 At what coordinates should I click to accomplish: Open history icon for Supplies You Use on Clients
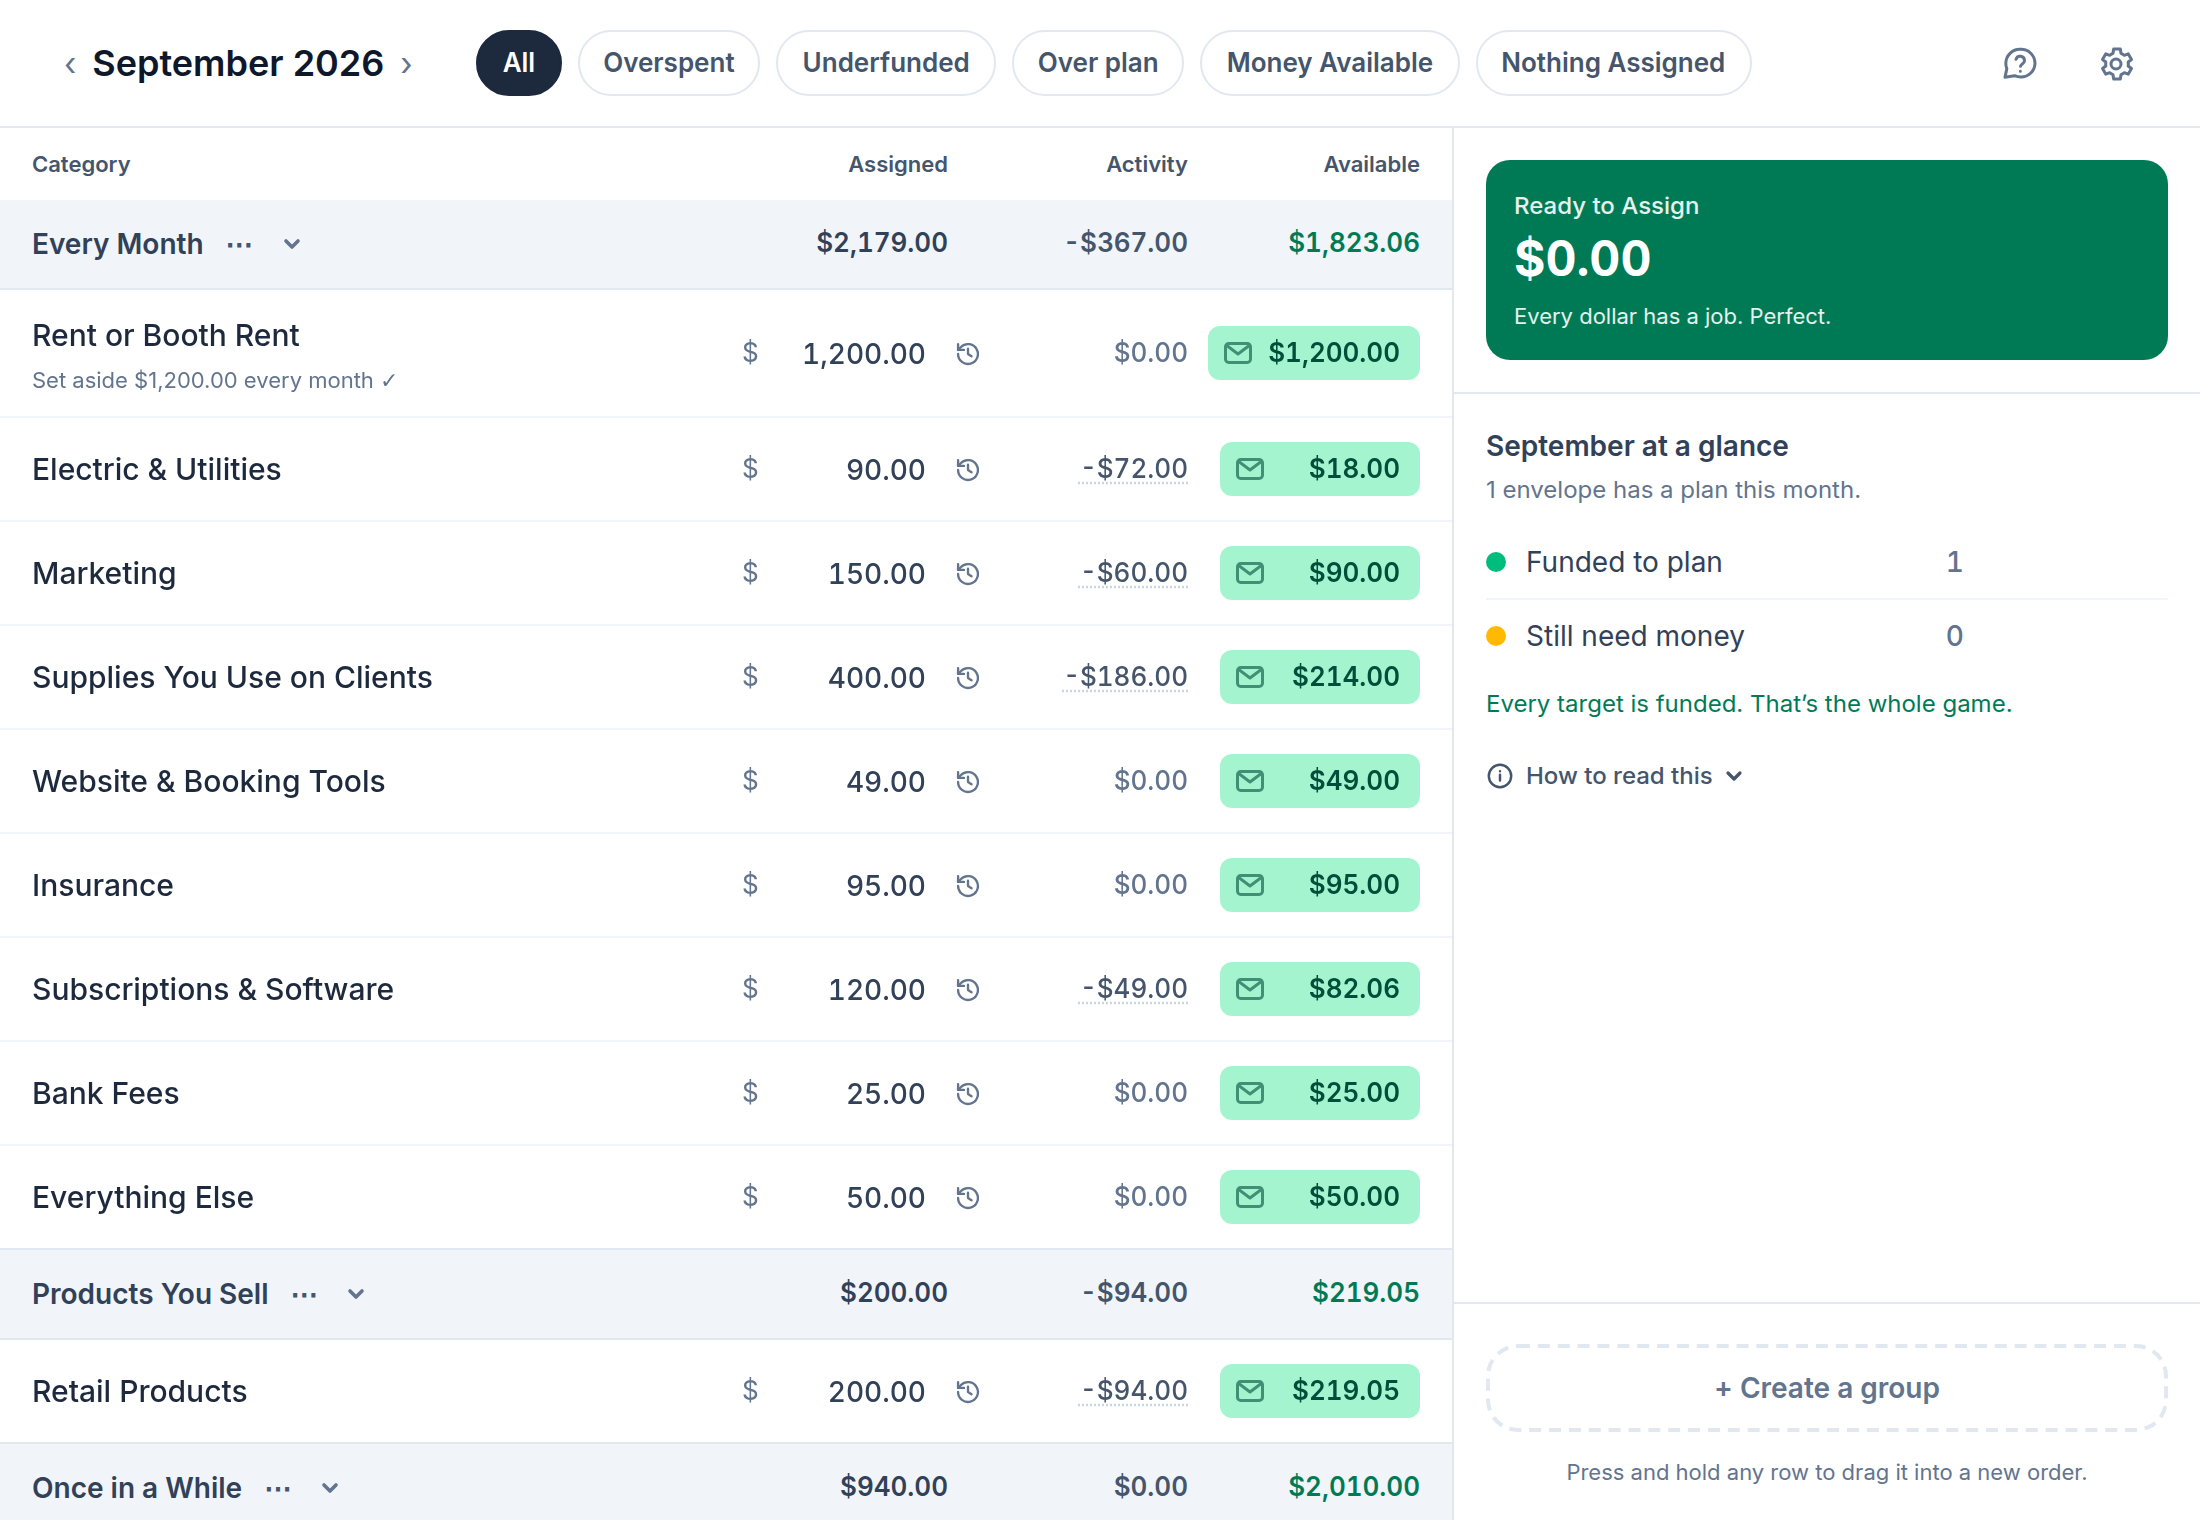coord(967,677)
